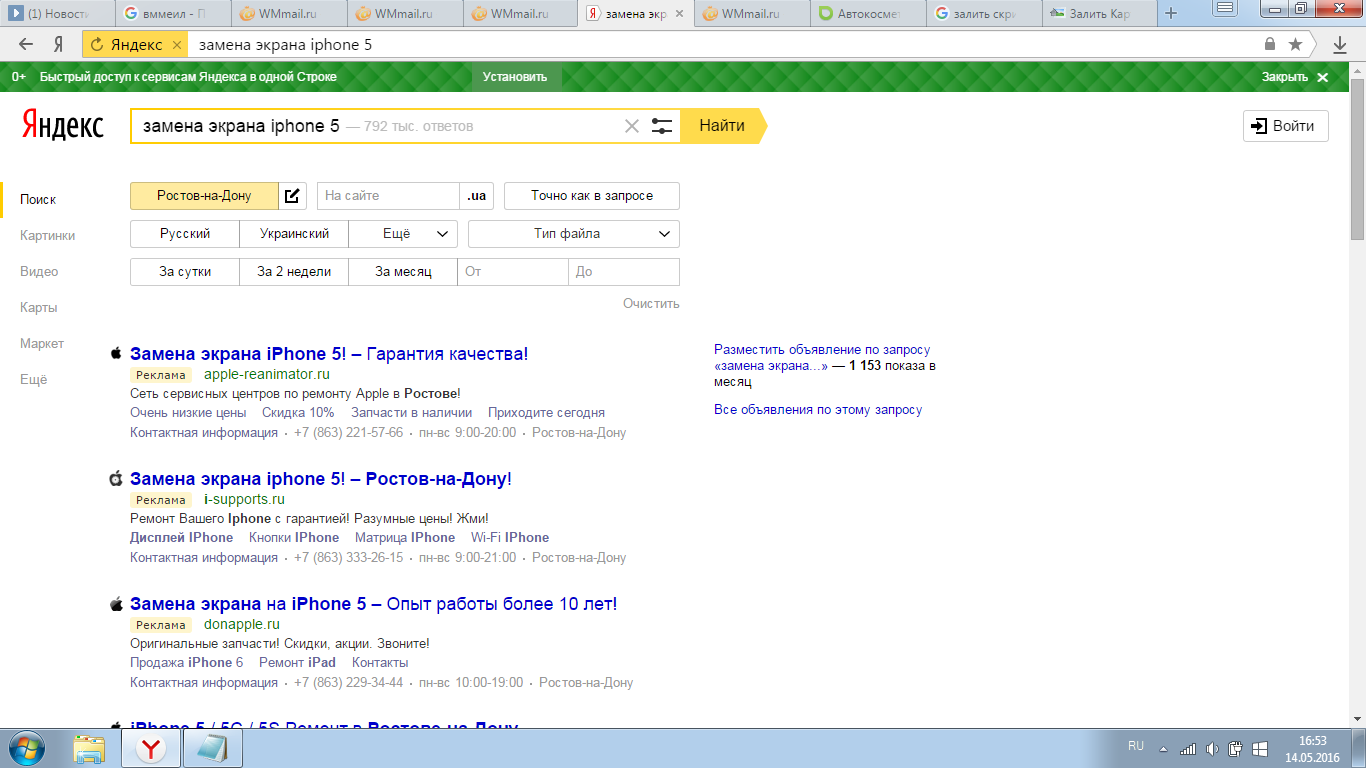
Task: Click the Yandex Browser taskbar icon
Action: click(151, 748)
